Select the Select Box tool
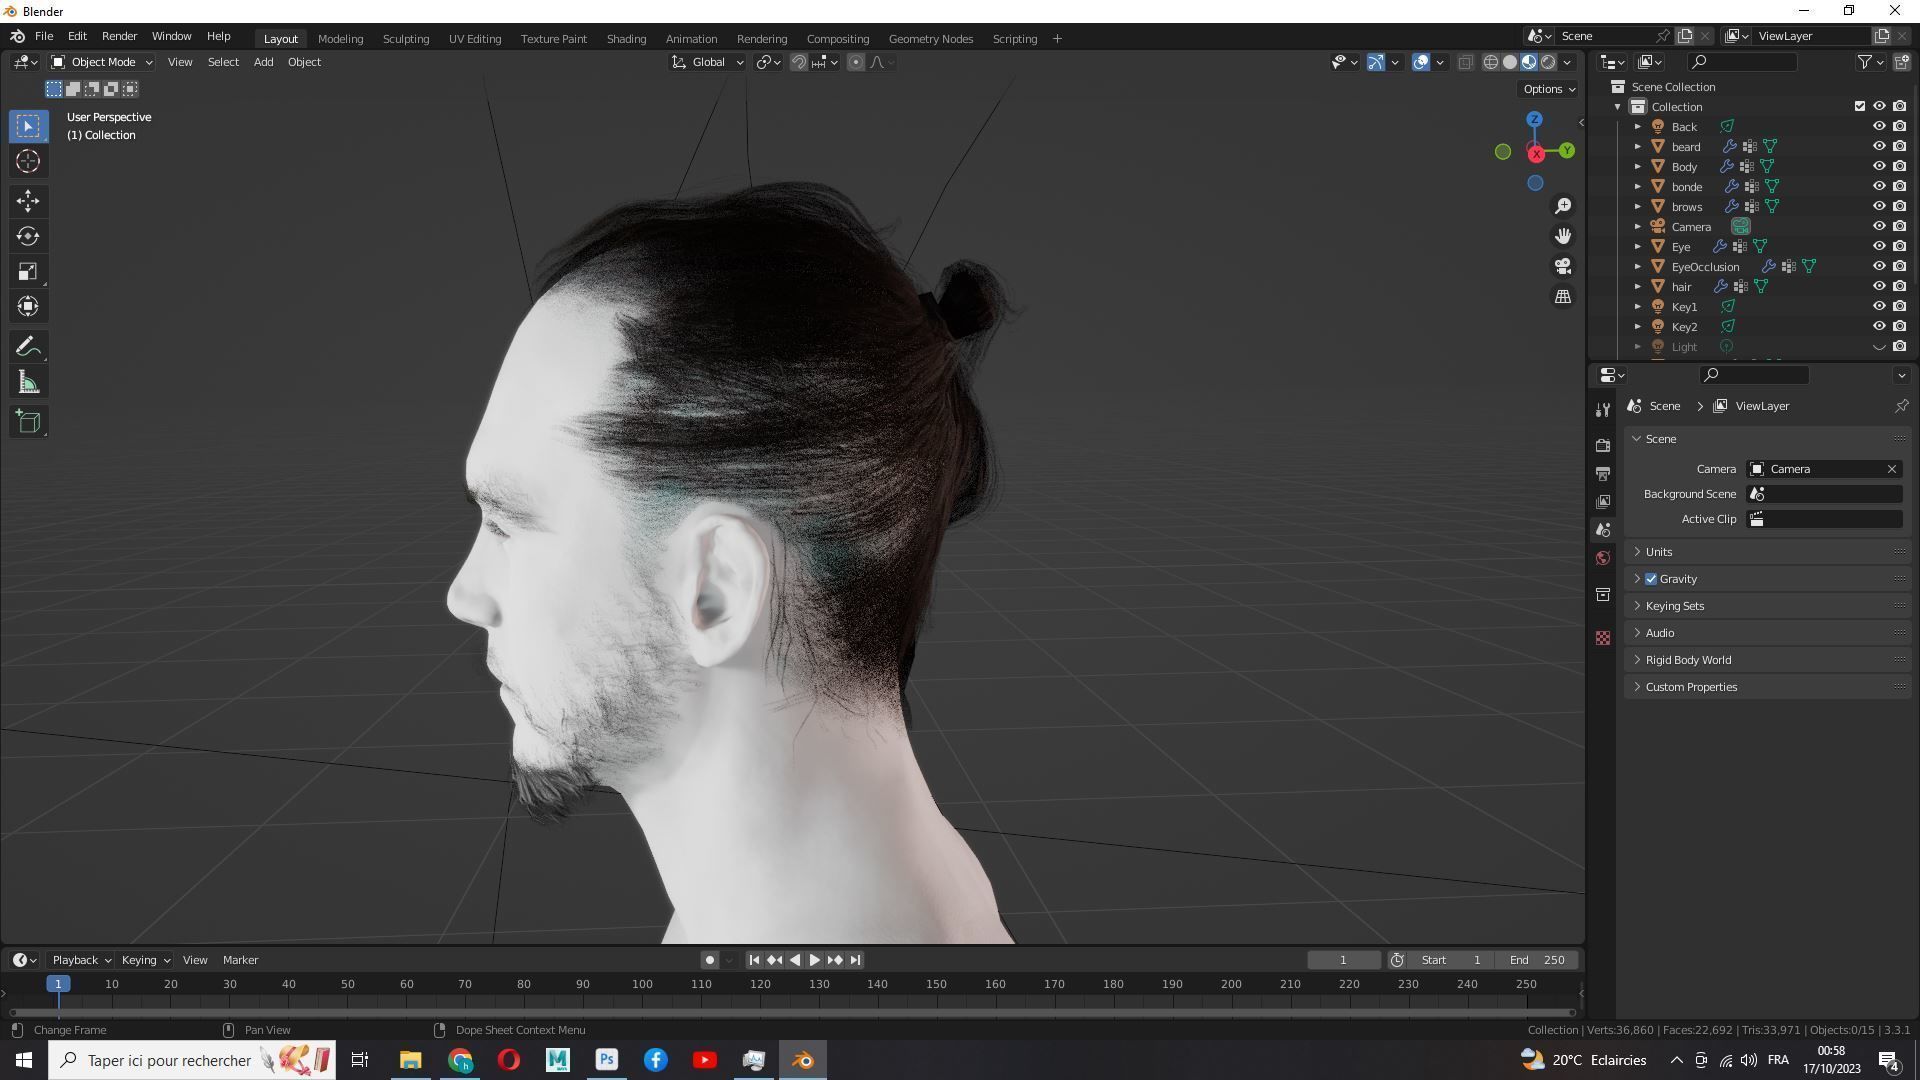 [x=28, y=126]
